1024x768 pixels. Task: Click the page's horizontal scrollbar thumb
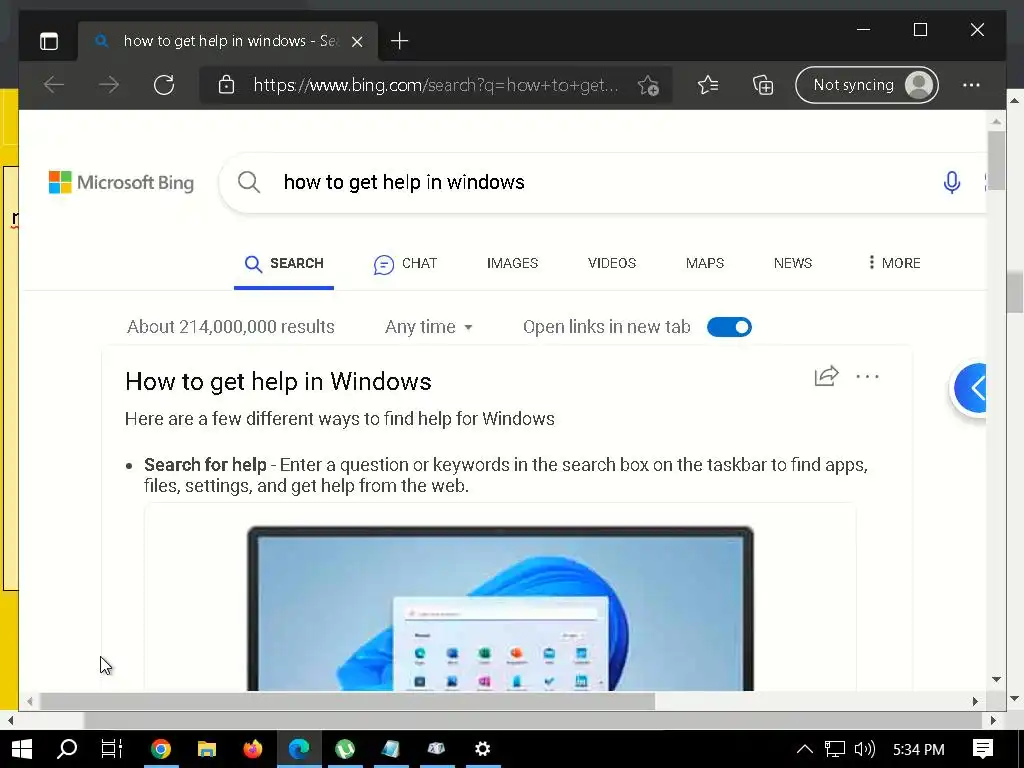[x=347, y=701]
